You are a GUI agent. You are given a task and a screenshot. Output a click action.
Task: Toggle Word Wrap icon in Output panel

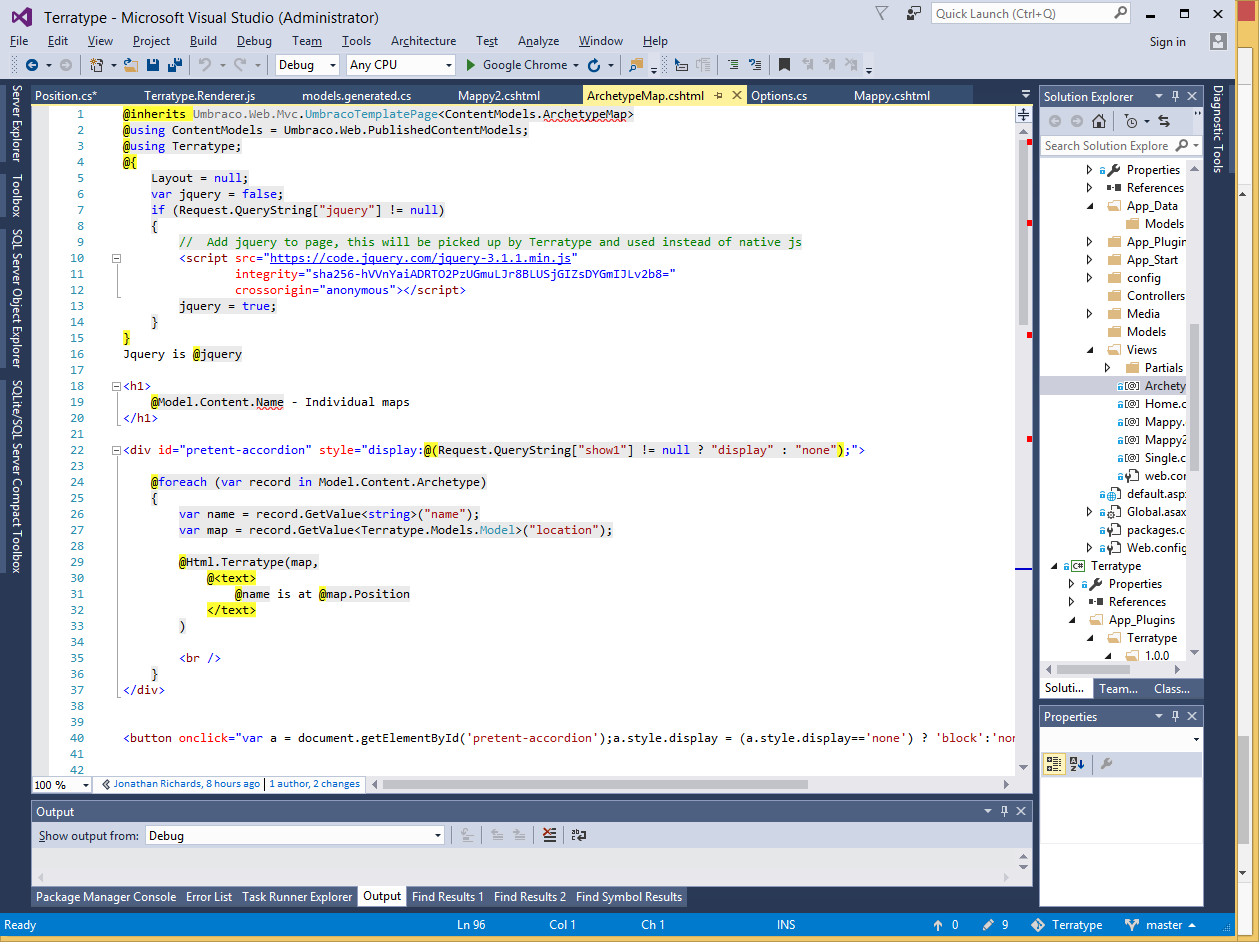tap(579, 835)
